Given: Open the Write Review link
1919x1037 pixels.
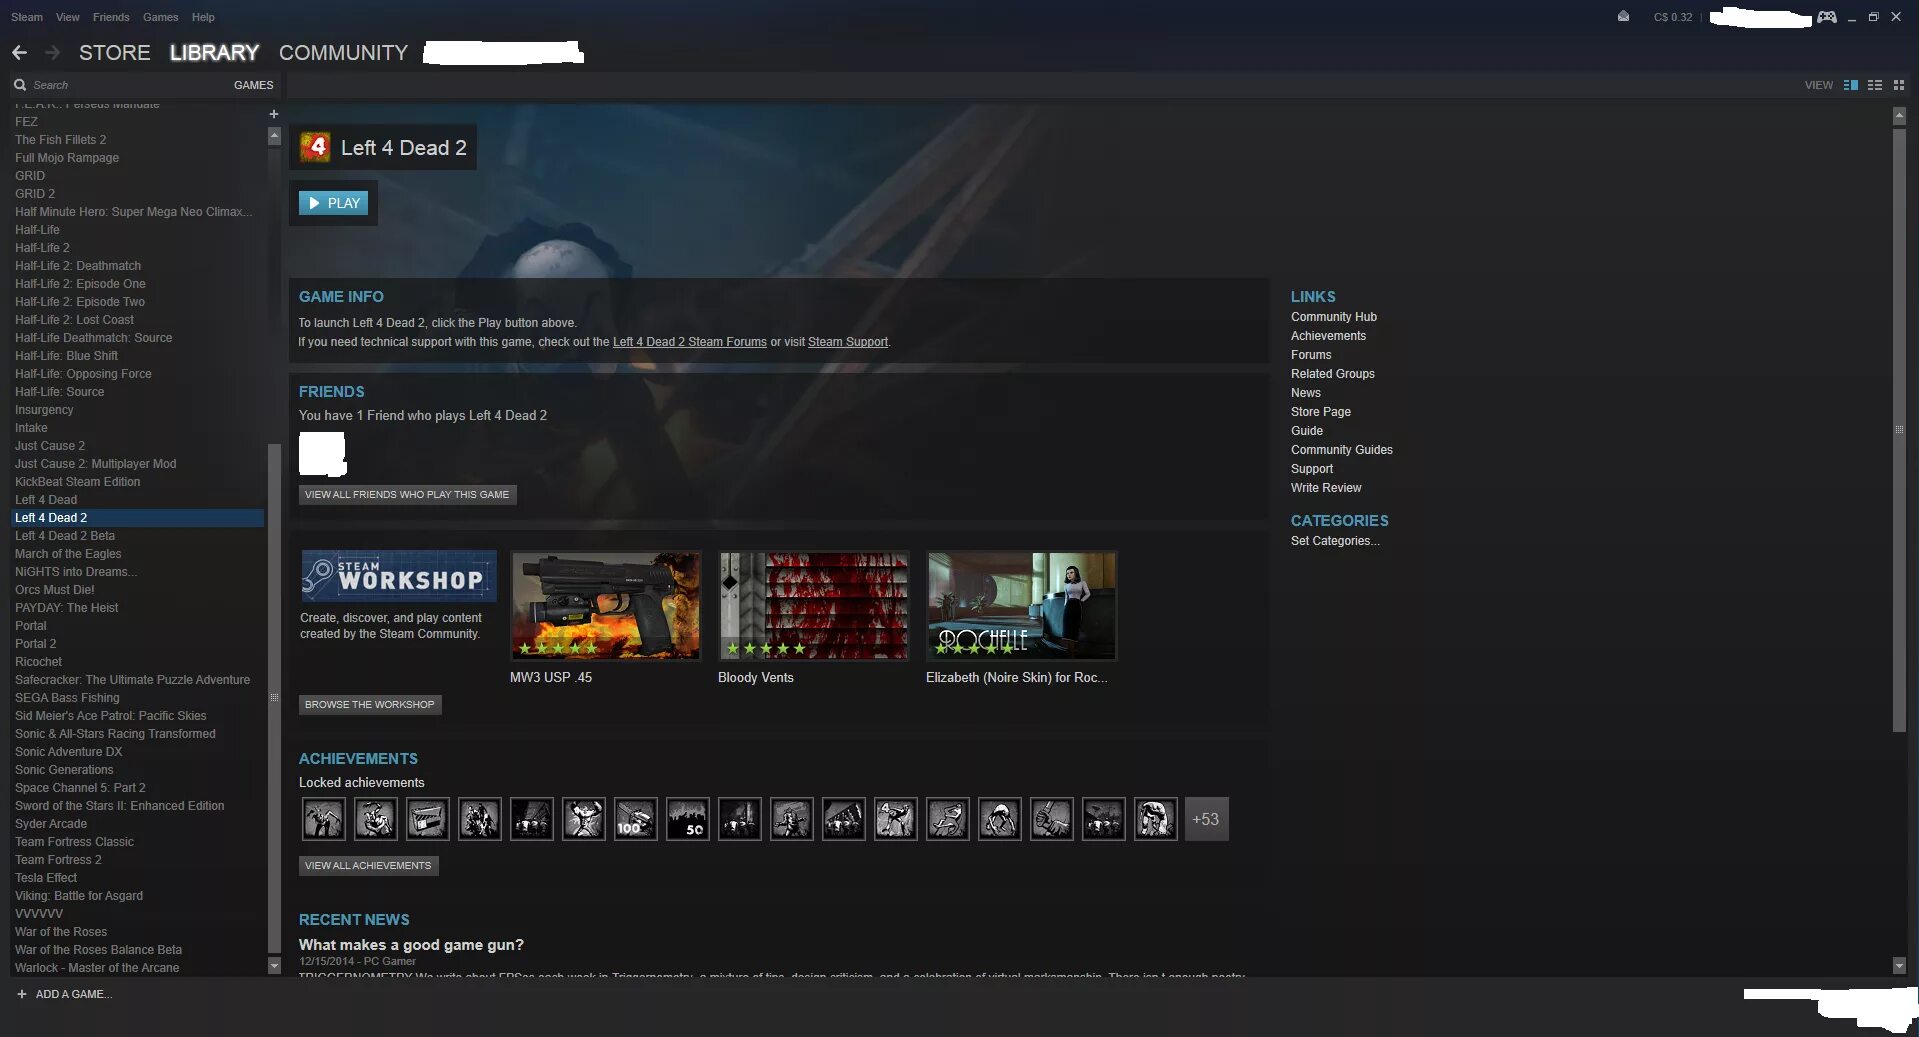Looking at the screenshot, I should [1326, 488].
